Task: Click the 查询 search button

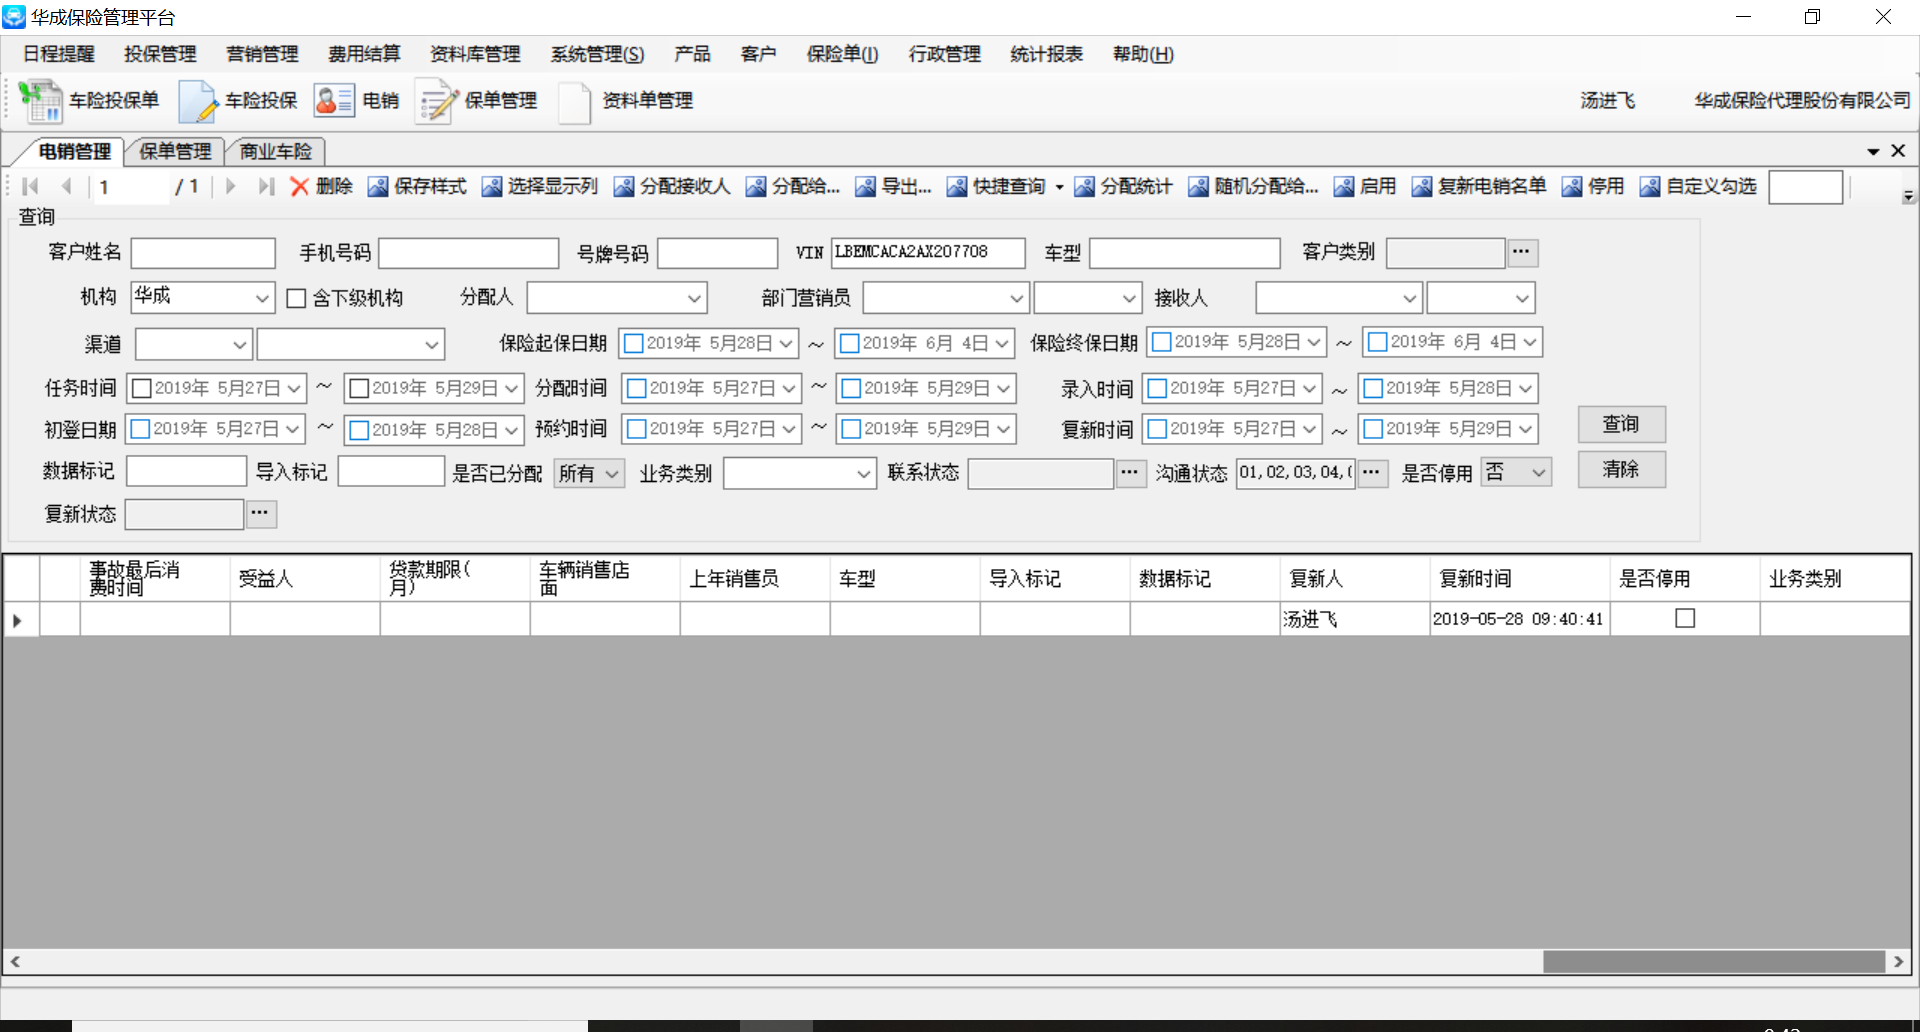Action: [x=1621, y=424]
